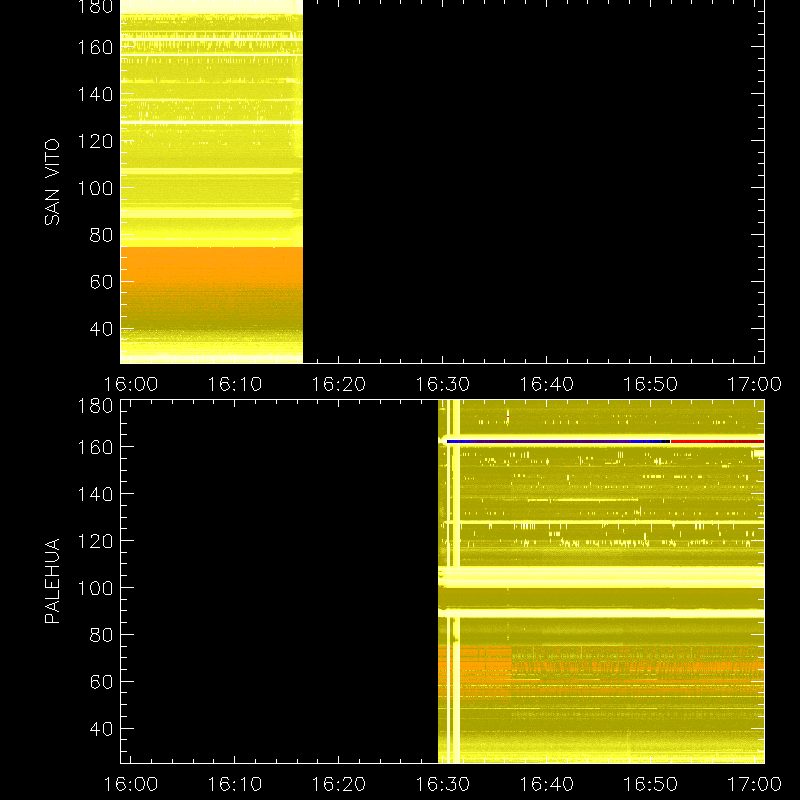Select the 80 label on SAN VITO axis
The height and width of the screenshot is (800, 800).
(101, 235)
